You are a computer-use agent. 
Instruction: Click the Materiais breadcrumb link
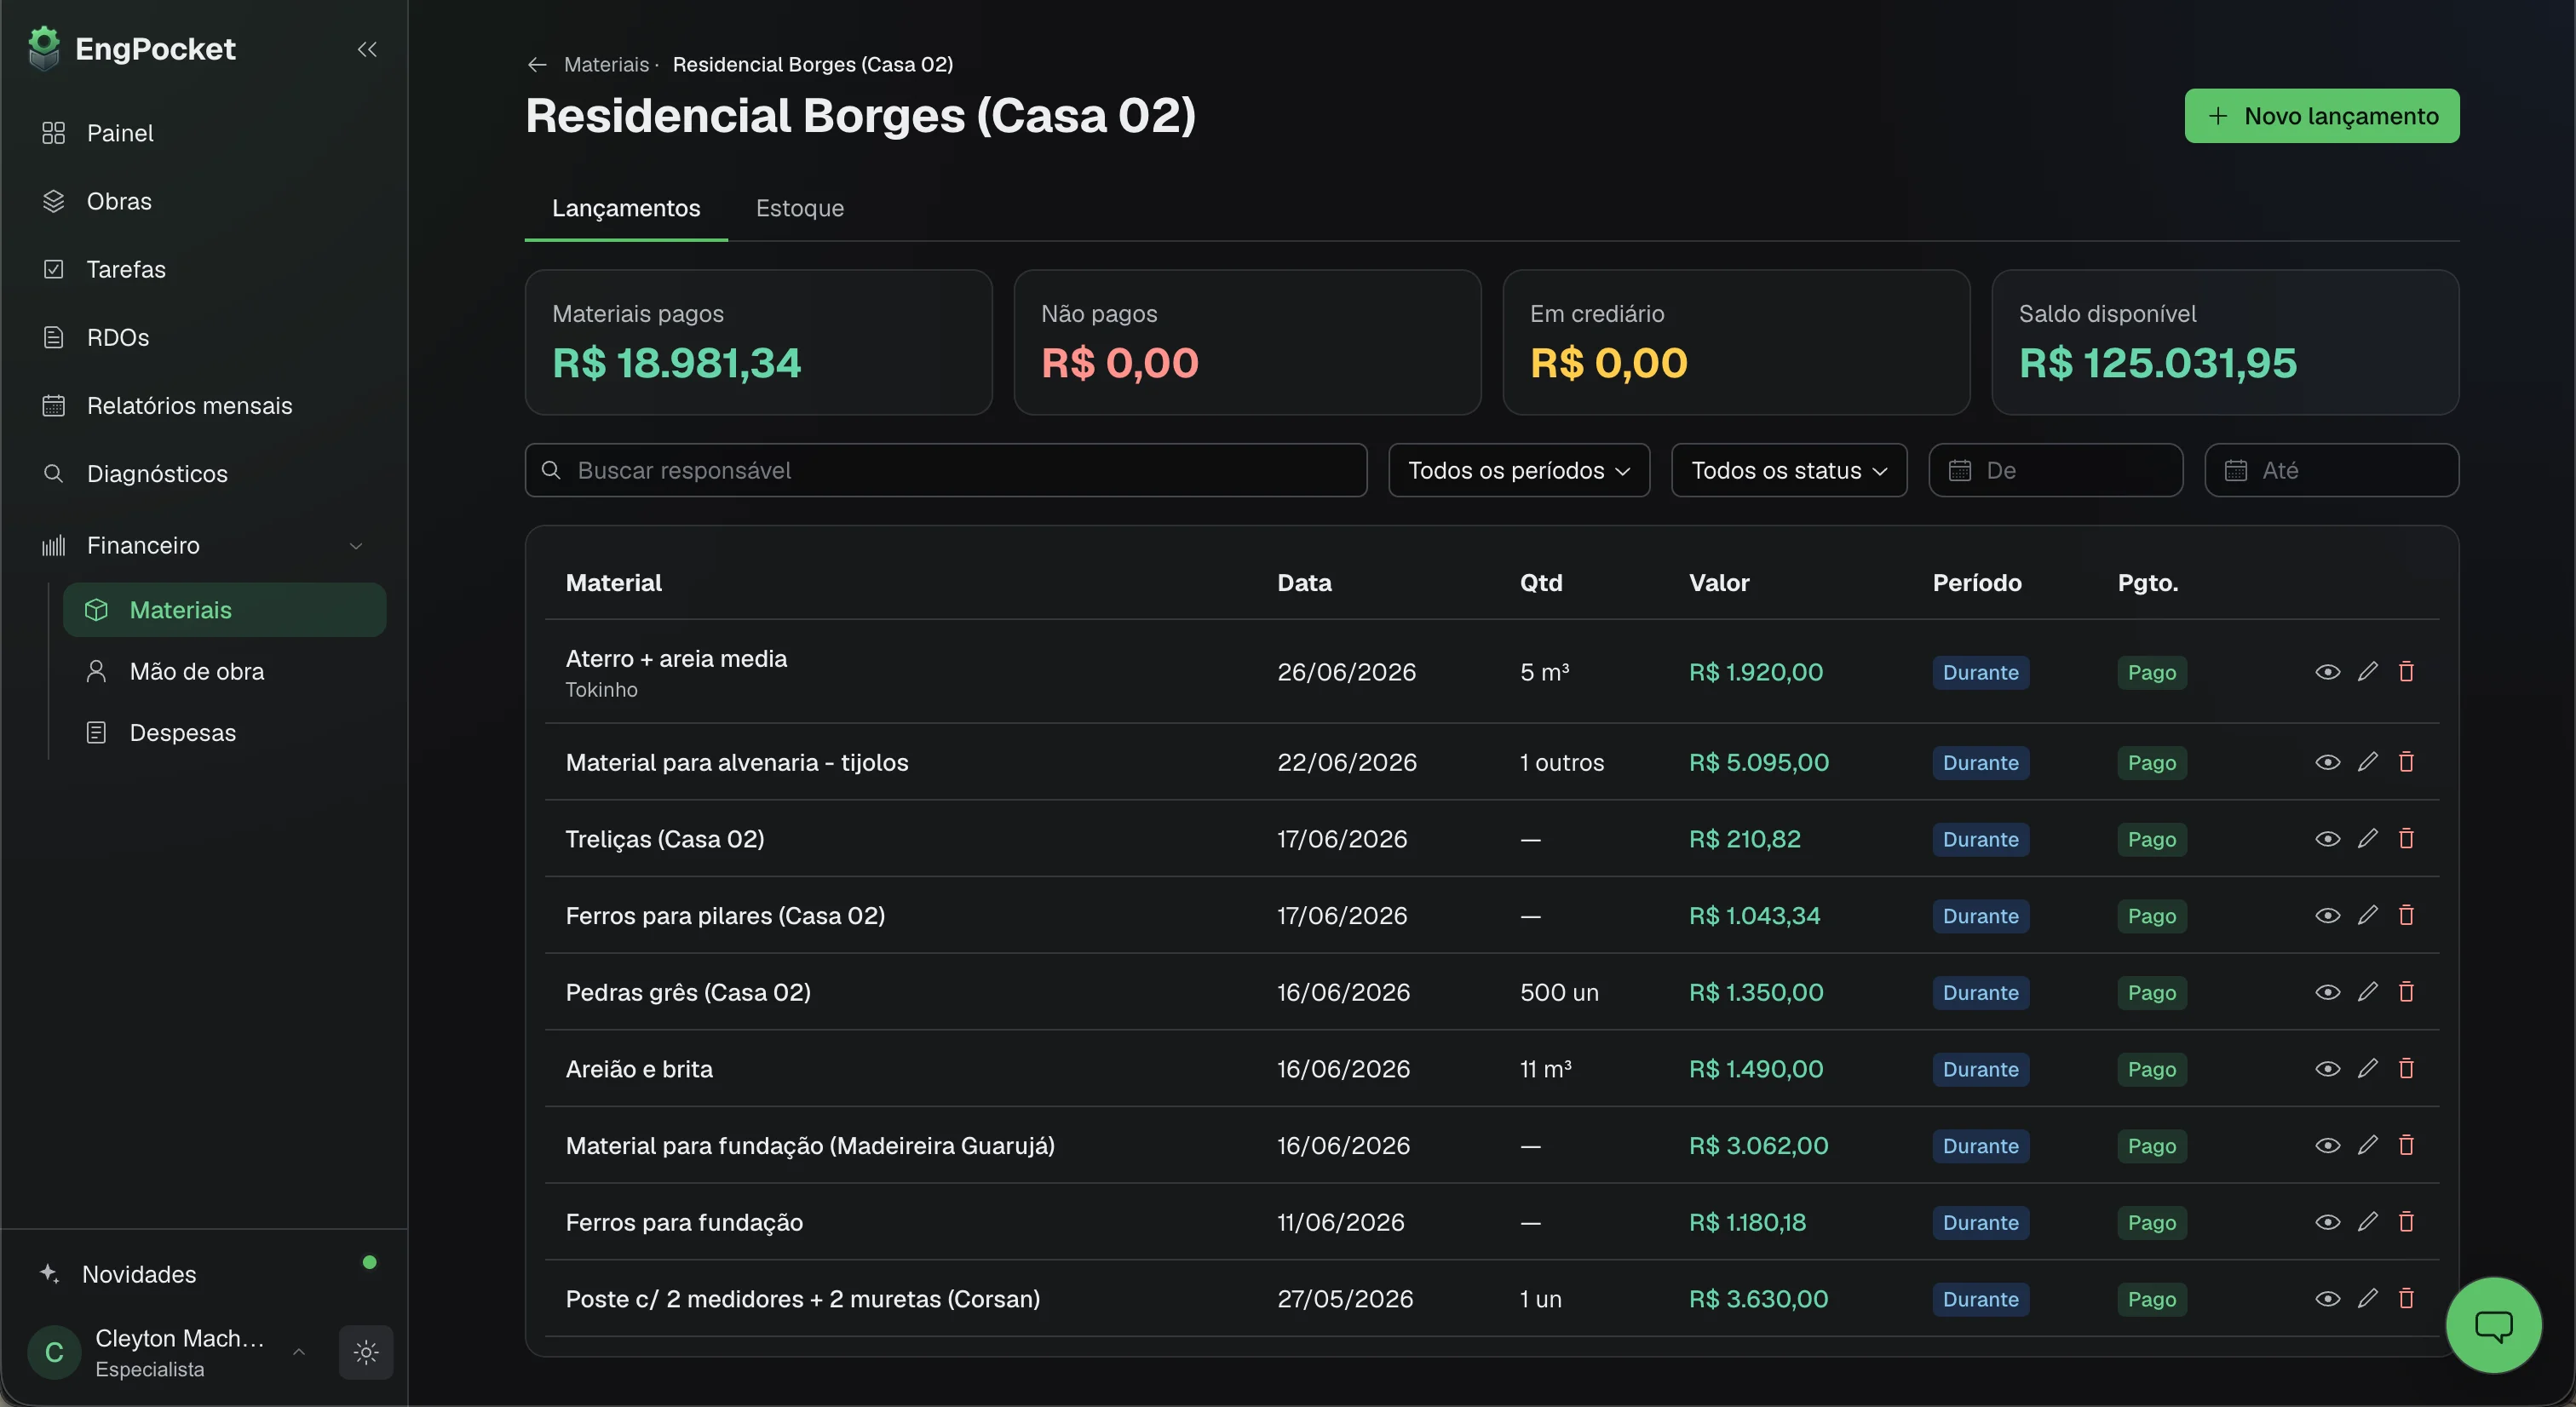[x=606, y=65]
